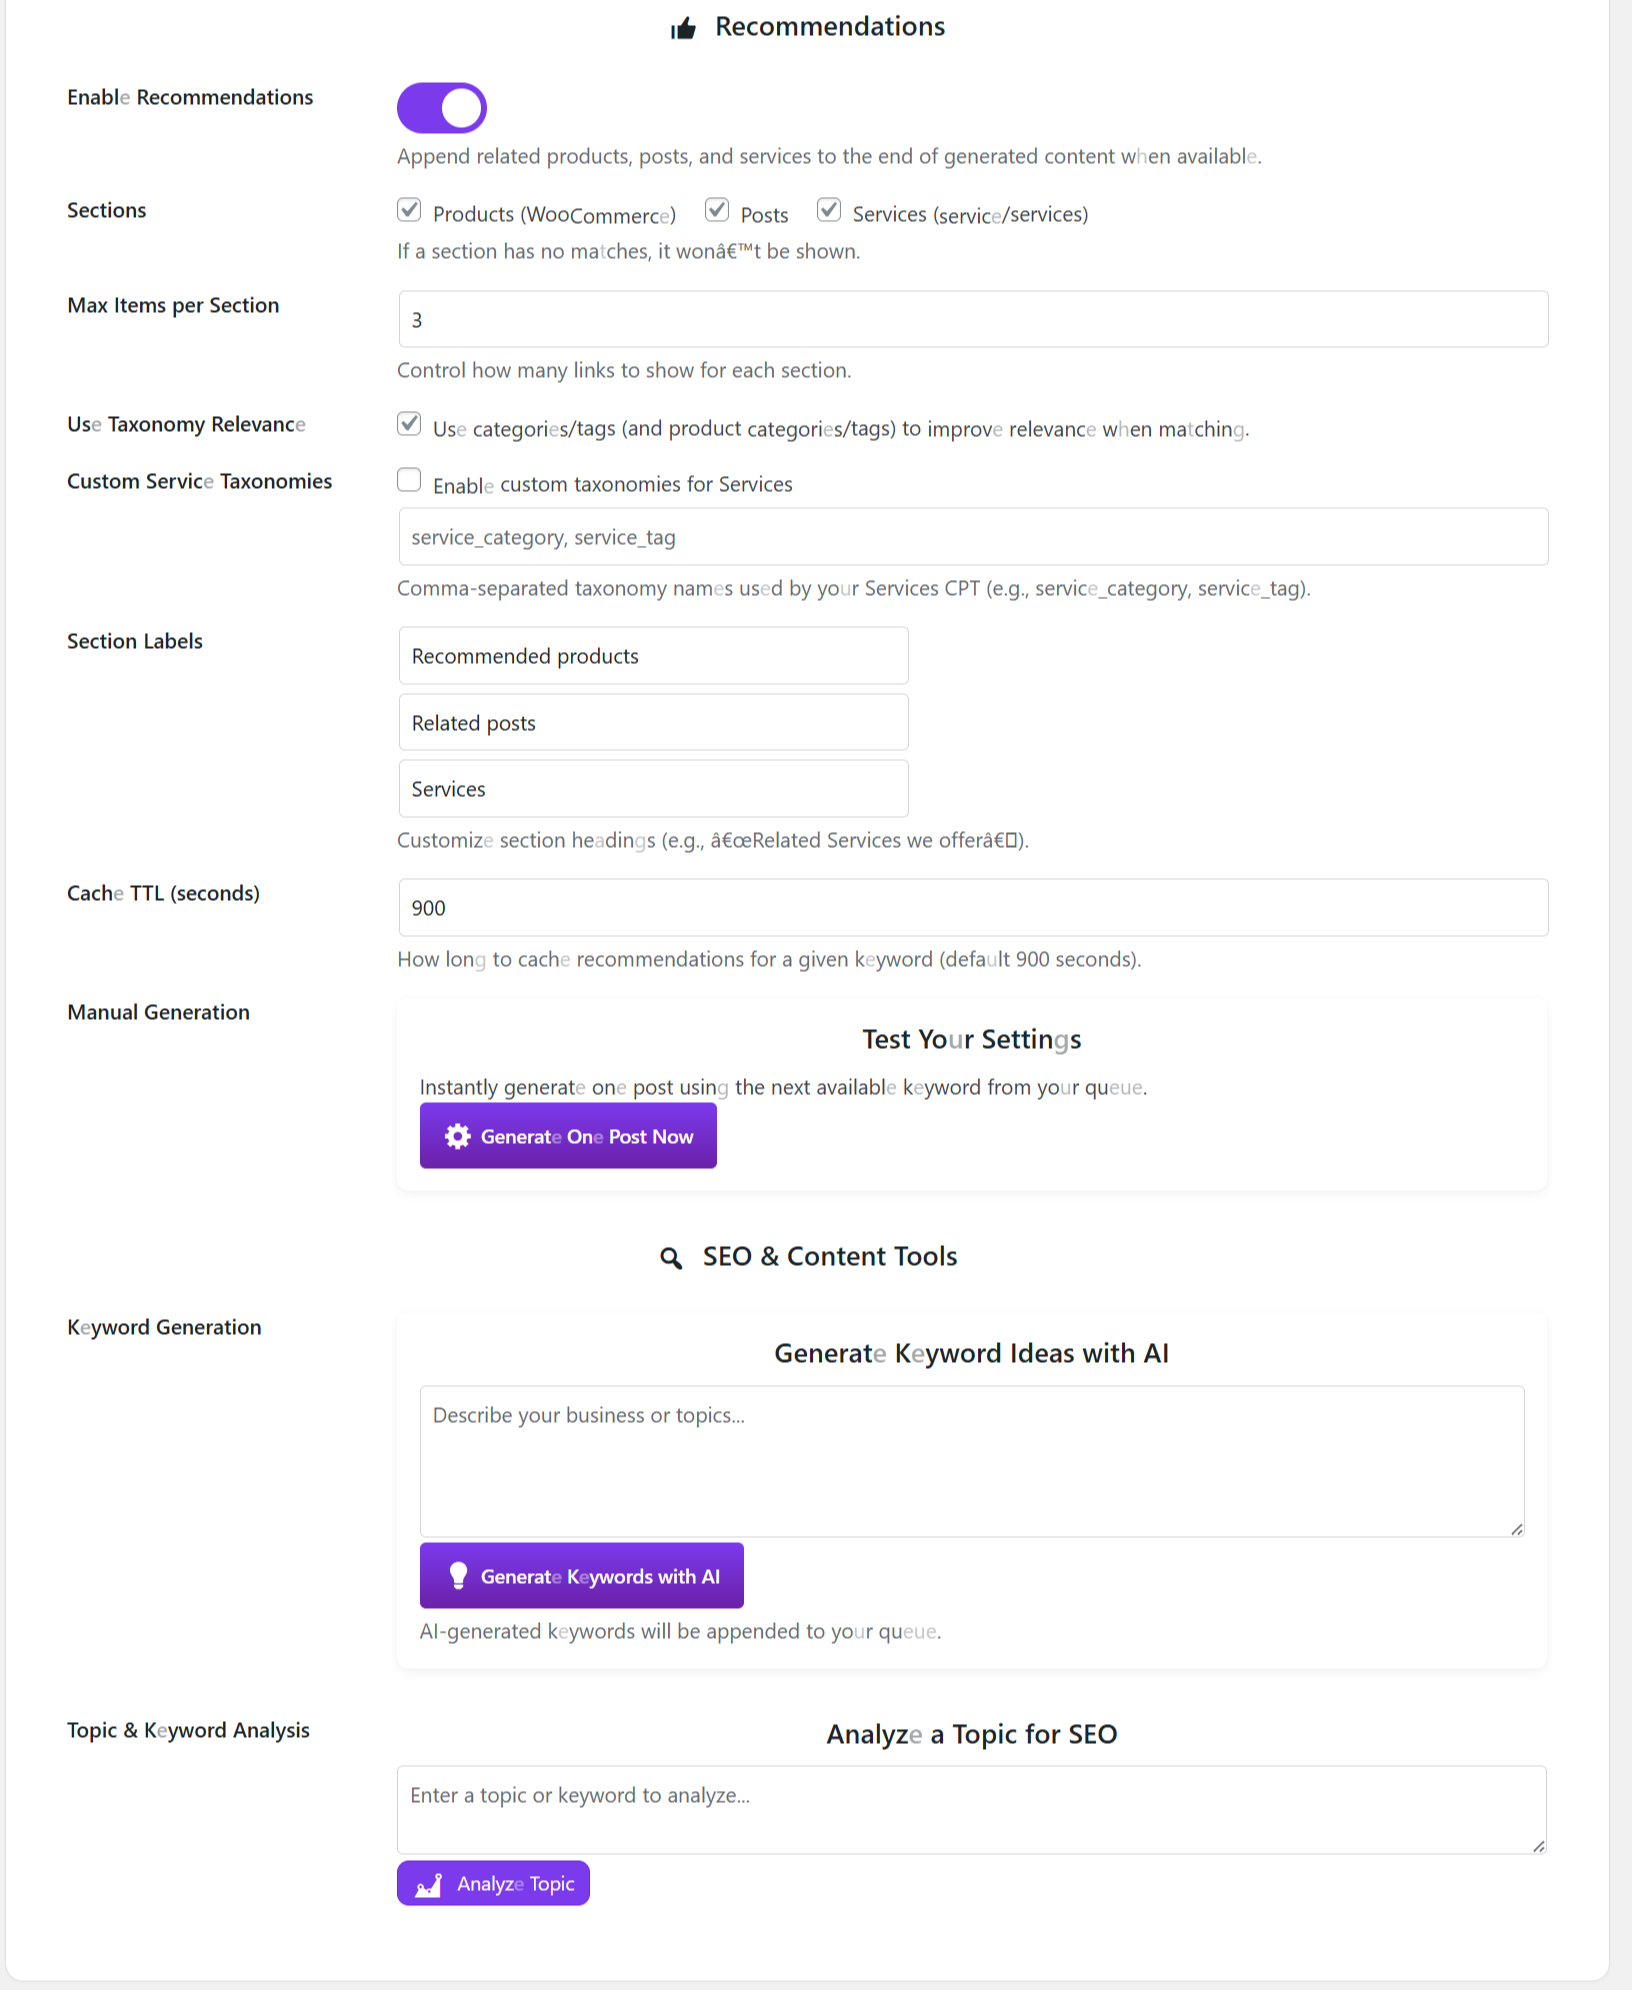
Task: Click the thumbs-up Recommendations icon
Action: 682,27
